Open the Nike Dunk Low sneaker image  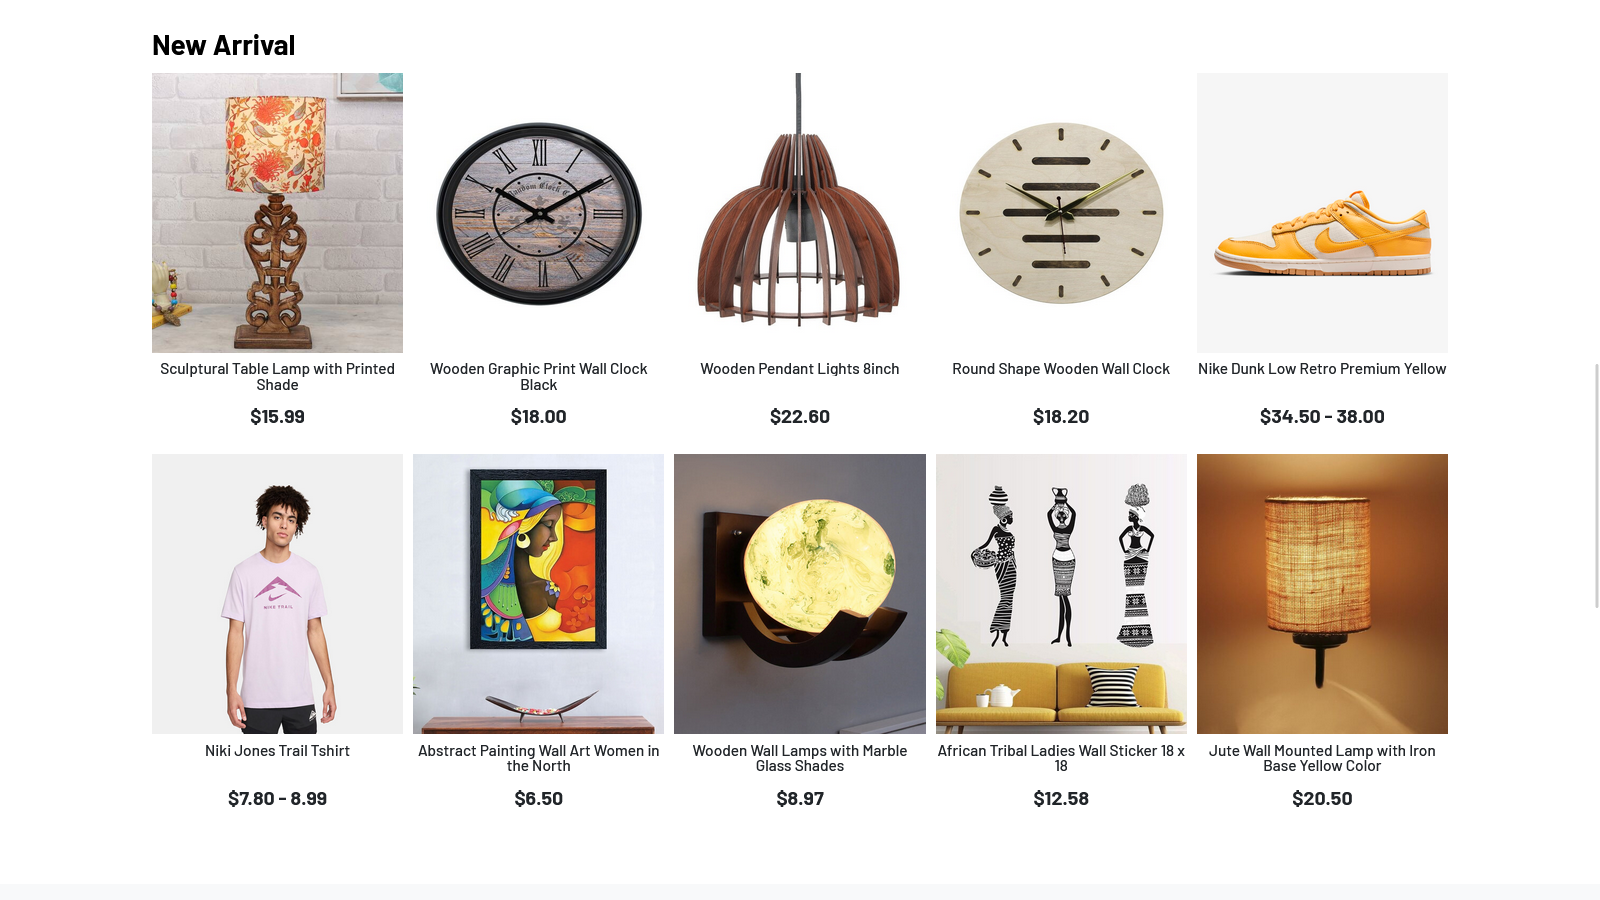coord(1322,213)
